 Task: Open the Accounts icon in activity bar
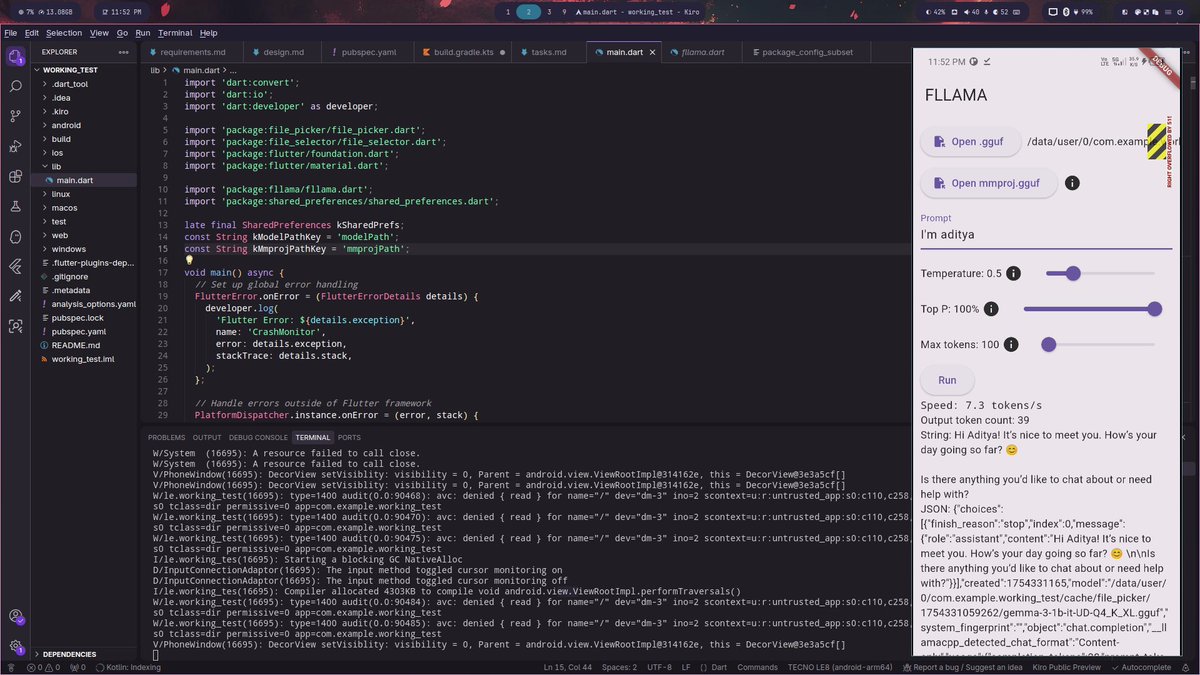click(x=15, y=616)
